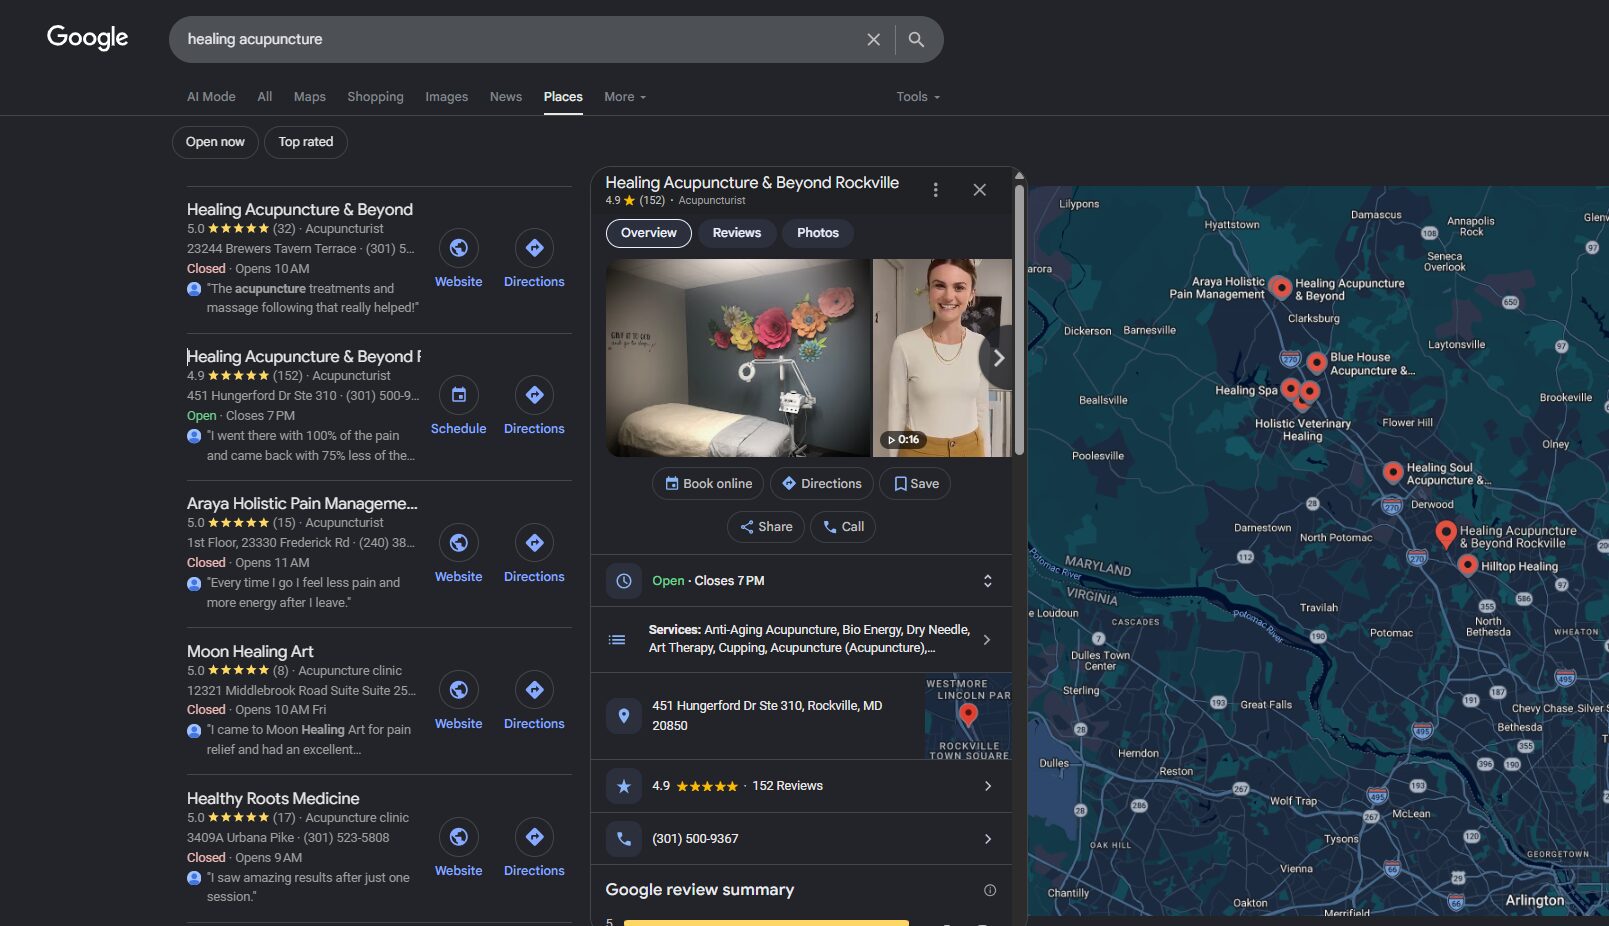Open Photos tab in place panel
The width and height of the screenshot is (1609, 926).
(818, 233)
